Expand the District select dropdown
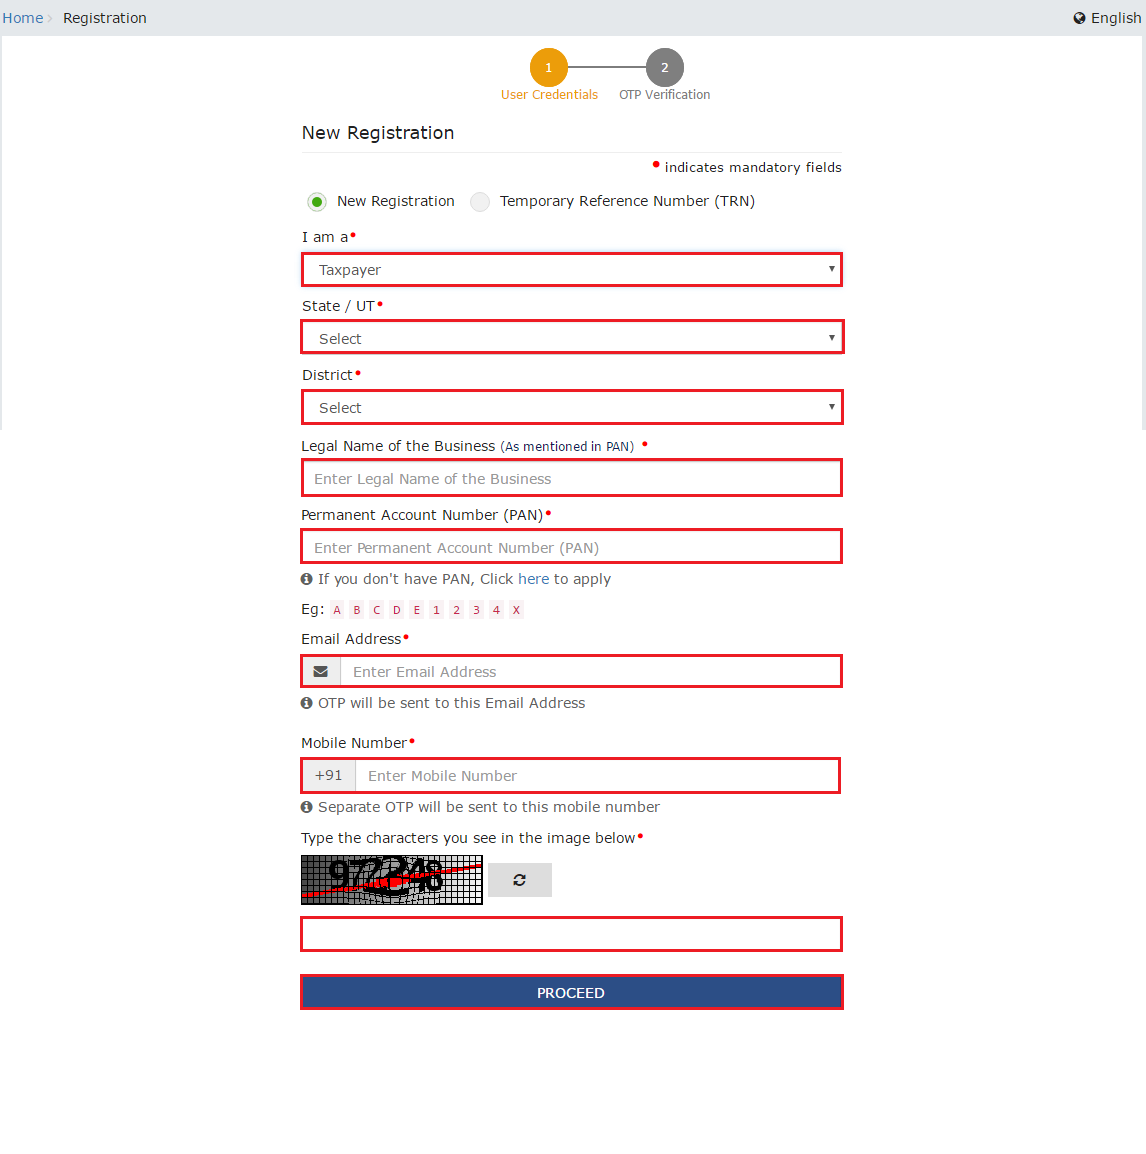This screenshot has width=1146, height=1154. click(x=571, y=407)
